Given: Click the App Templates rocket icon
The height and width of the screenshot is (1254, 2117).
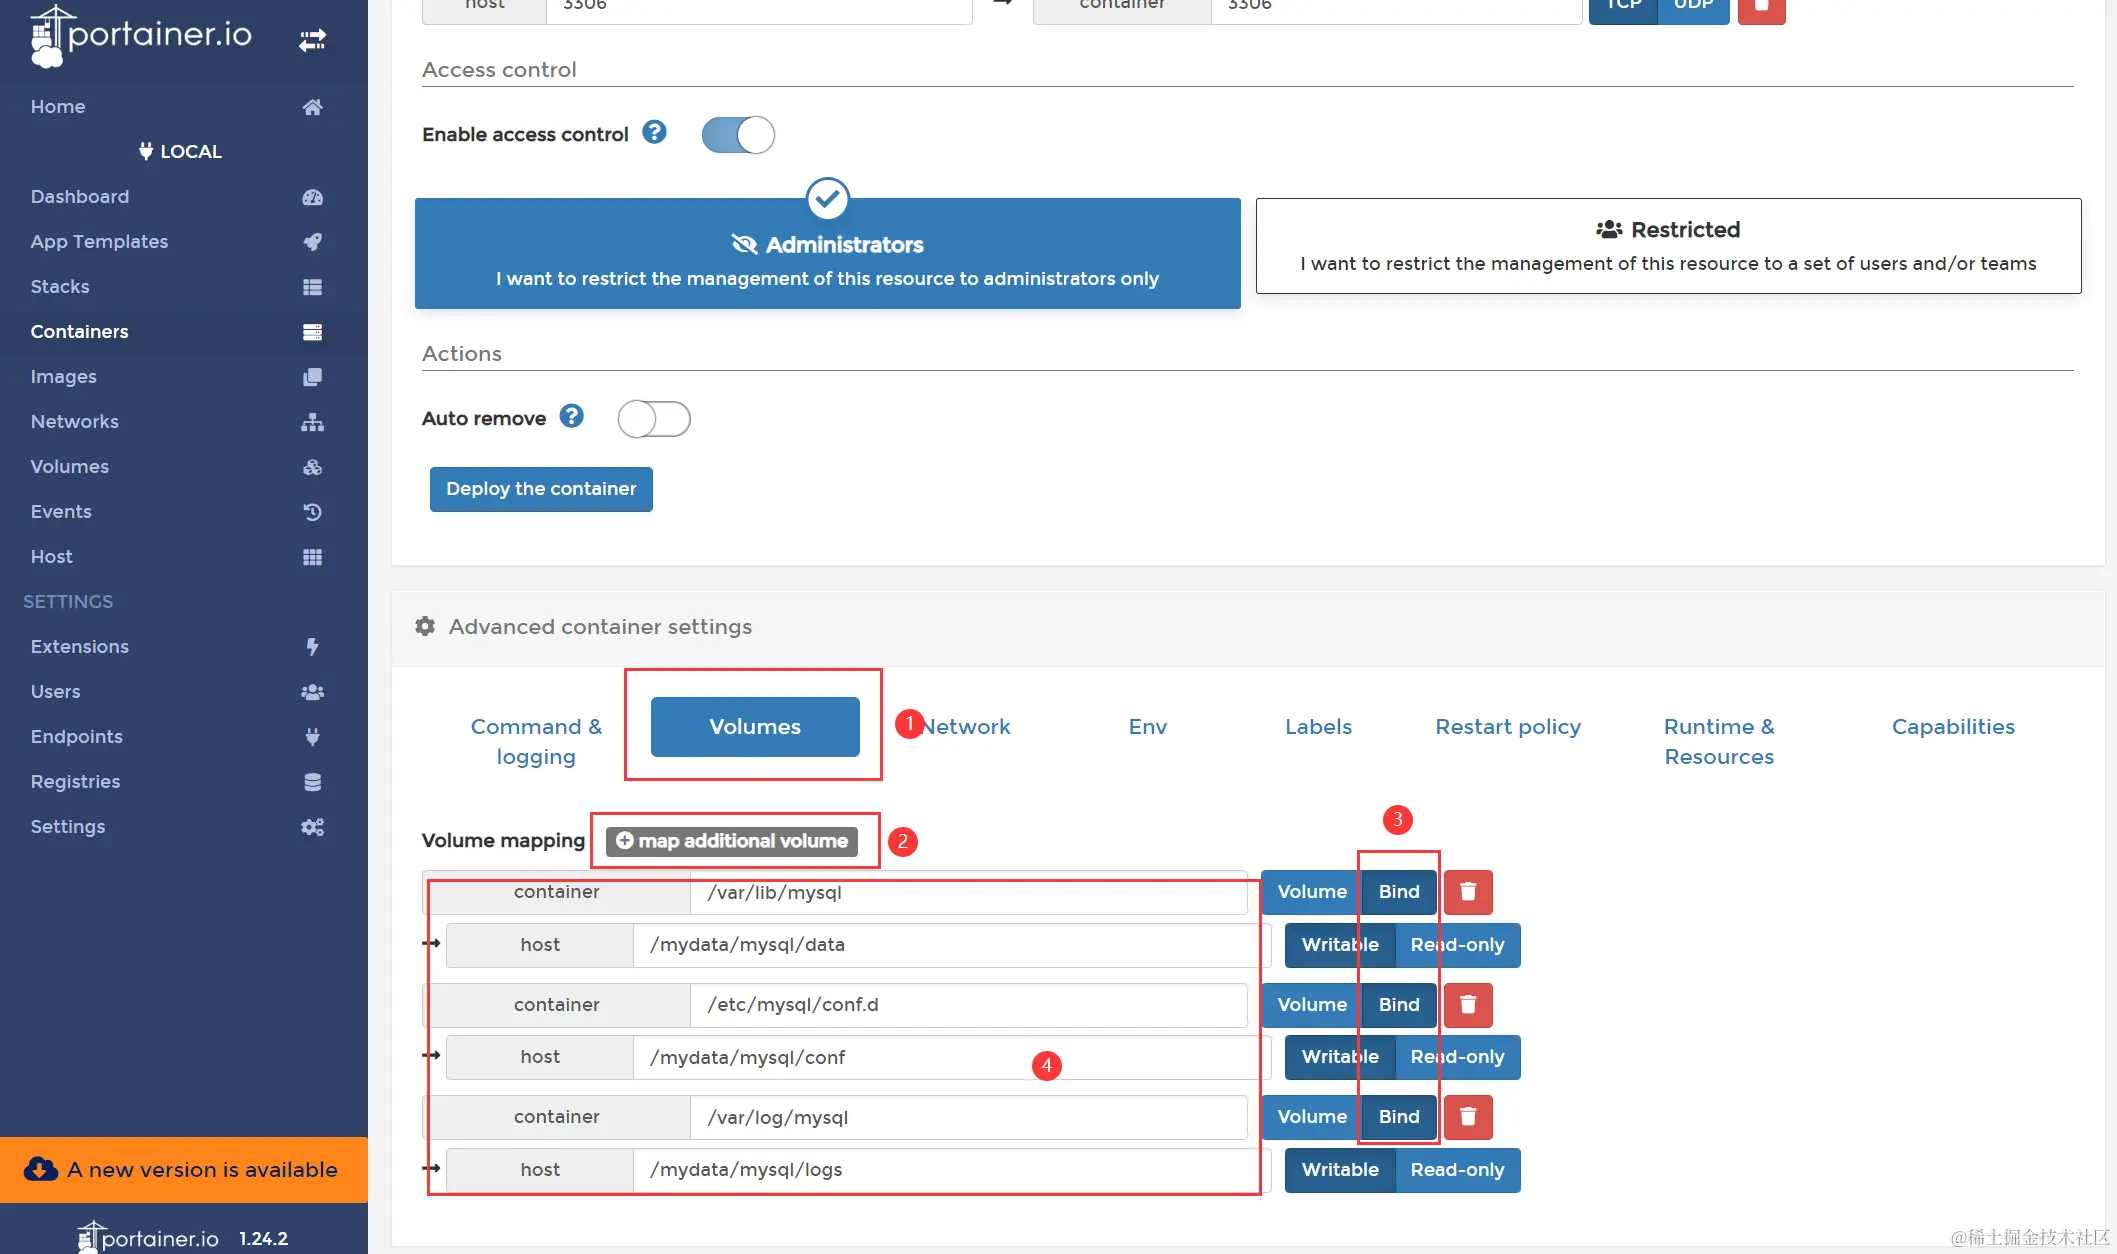Looking at the screenshot, I should pos(312,242).
